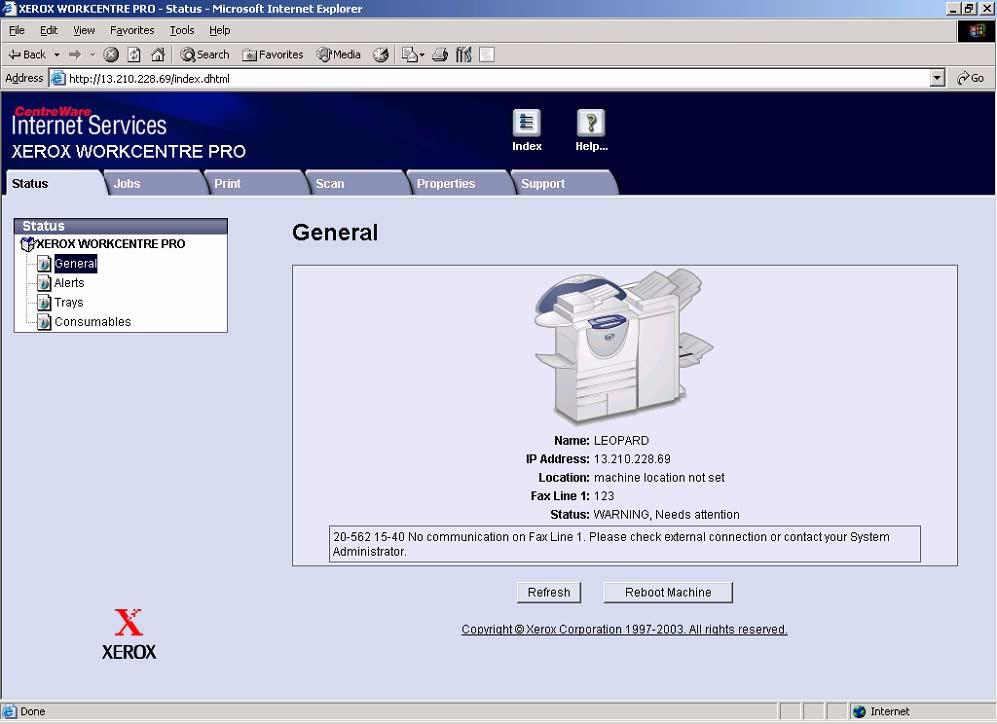Click the Done status text
The width and height of the screenshot is (997, 724).
point(32,711)
